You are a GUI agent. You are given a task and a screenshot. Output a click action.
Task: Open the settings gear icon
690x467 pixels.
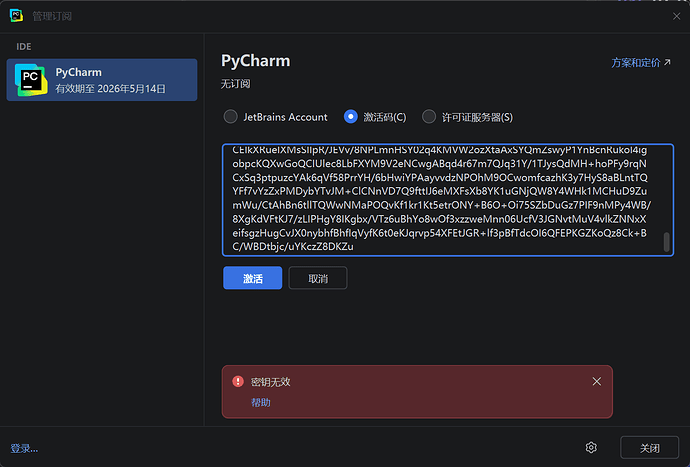coord(591,448)
